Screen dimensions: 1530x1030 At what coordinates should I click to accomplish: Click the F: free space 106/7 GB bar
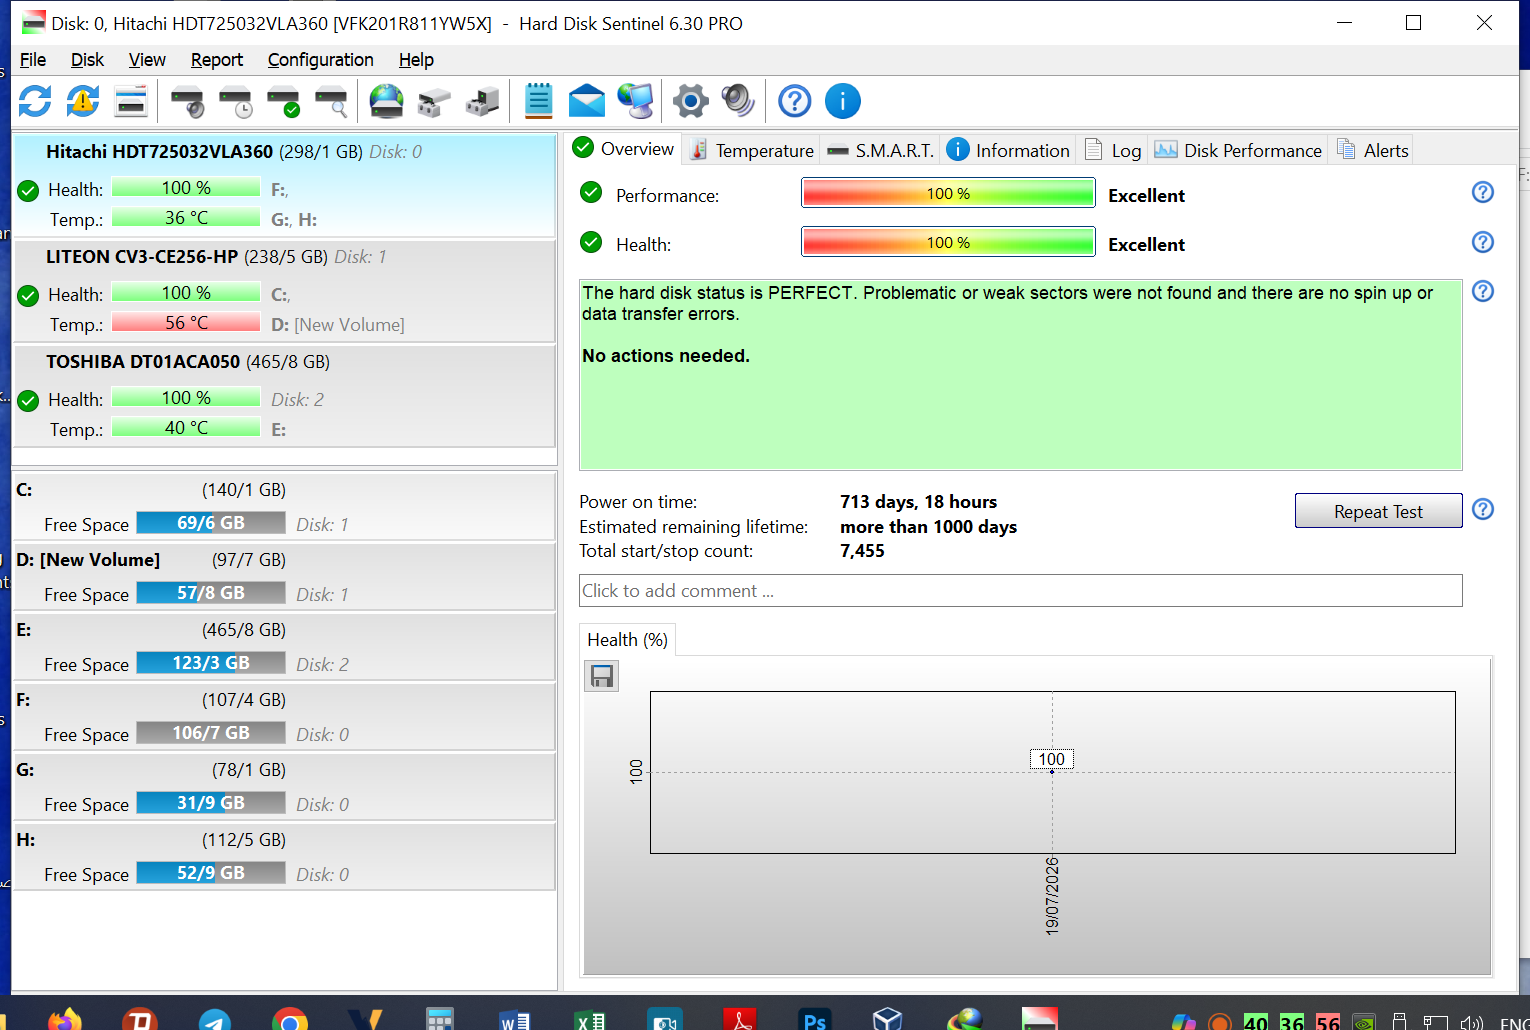pos(211,733)
